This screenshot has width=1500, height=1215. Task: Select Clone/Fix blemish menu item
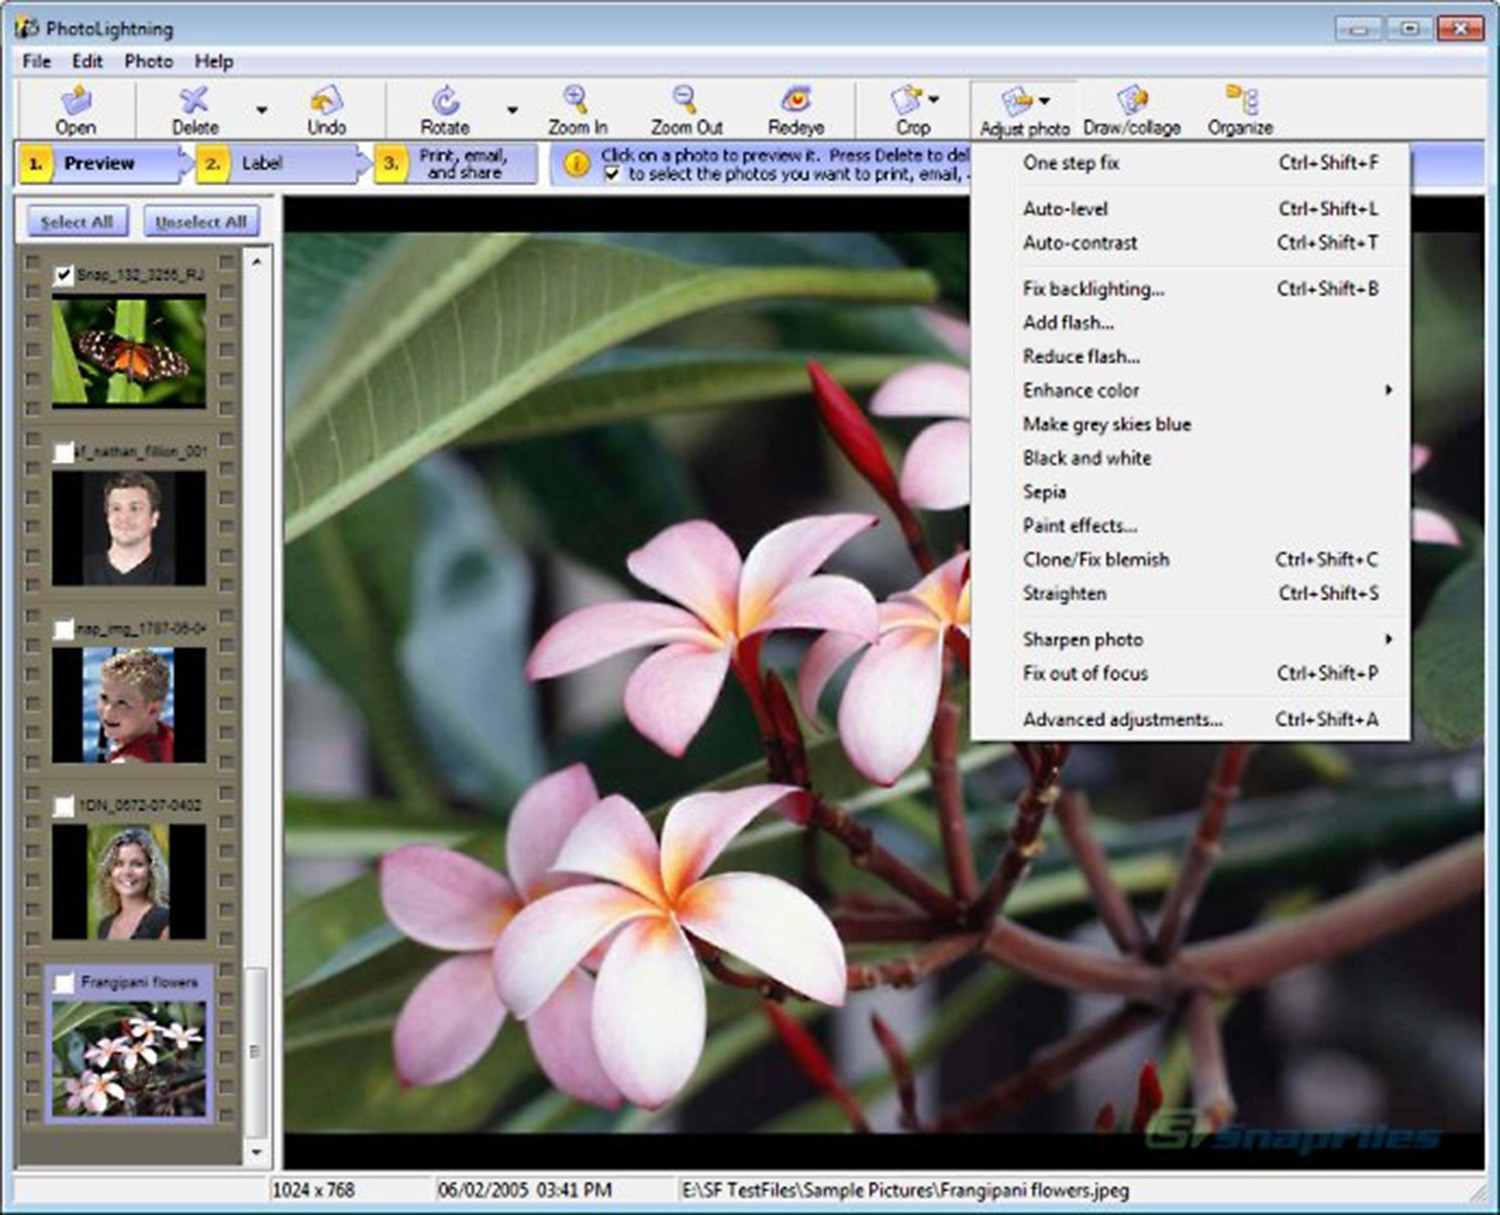pyautogui.click(x=1190, y=560)
